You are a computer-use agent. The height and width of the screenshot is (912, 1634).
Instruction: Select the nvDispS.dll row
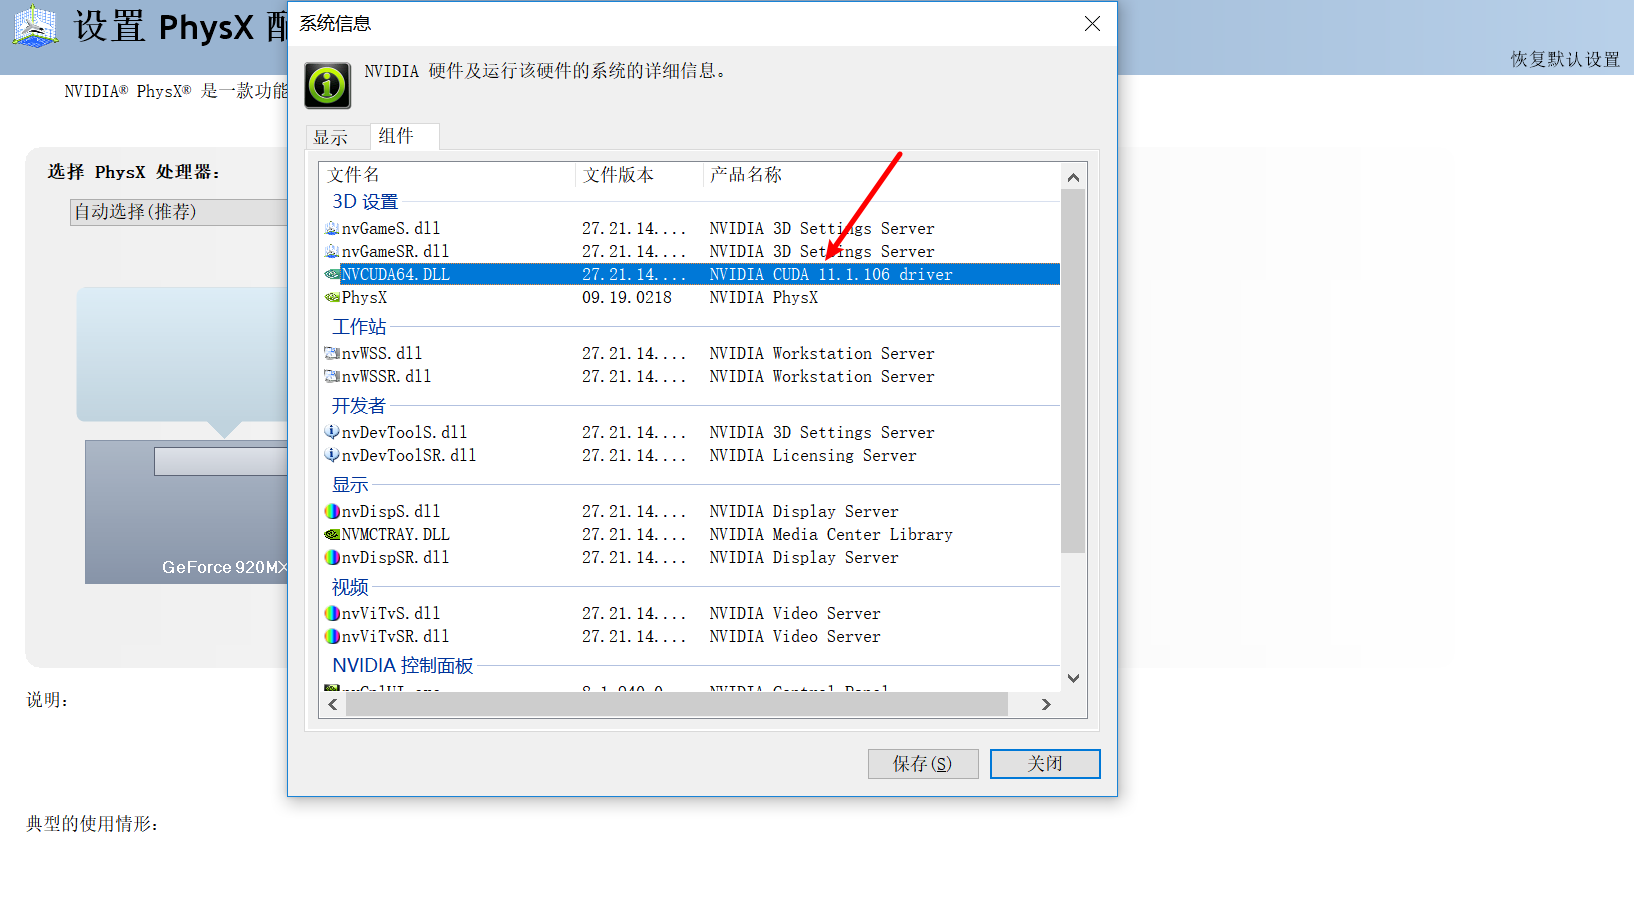[691, 511]
